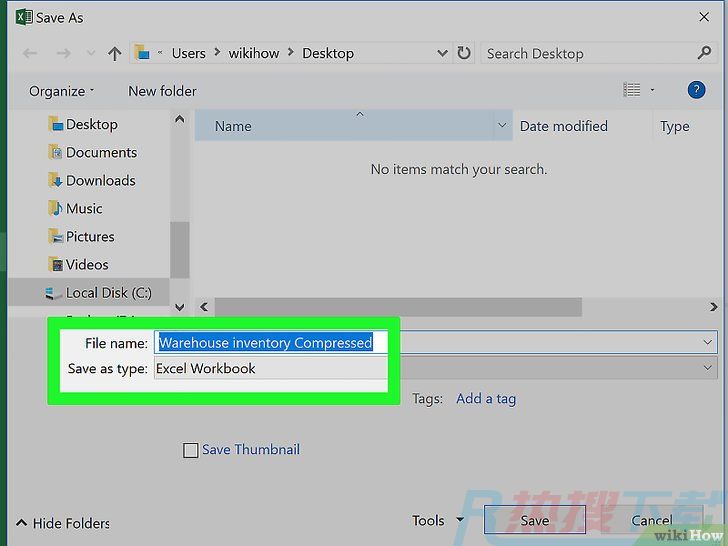
Task: Open the Organize menu
Action: tap(61, 91)
